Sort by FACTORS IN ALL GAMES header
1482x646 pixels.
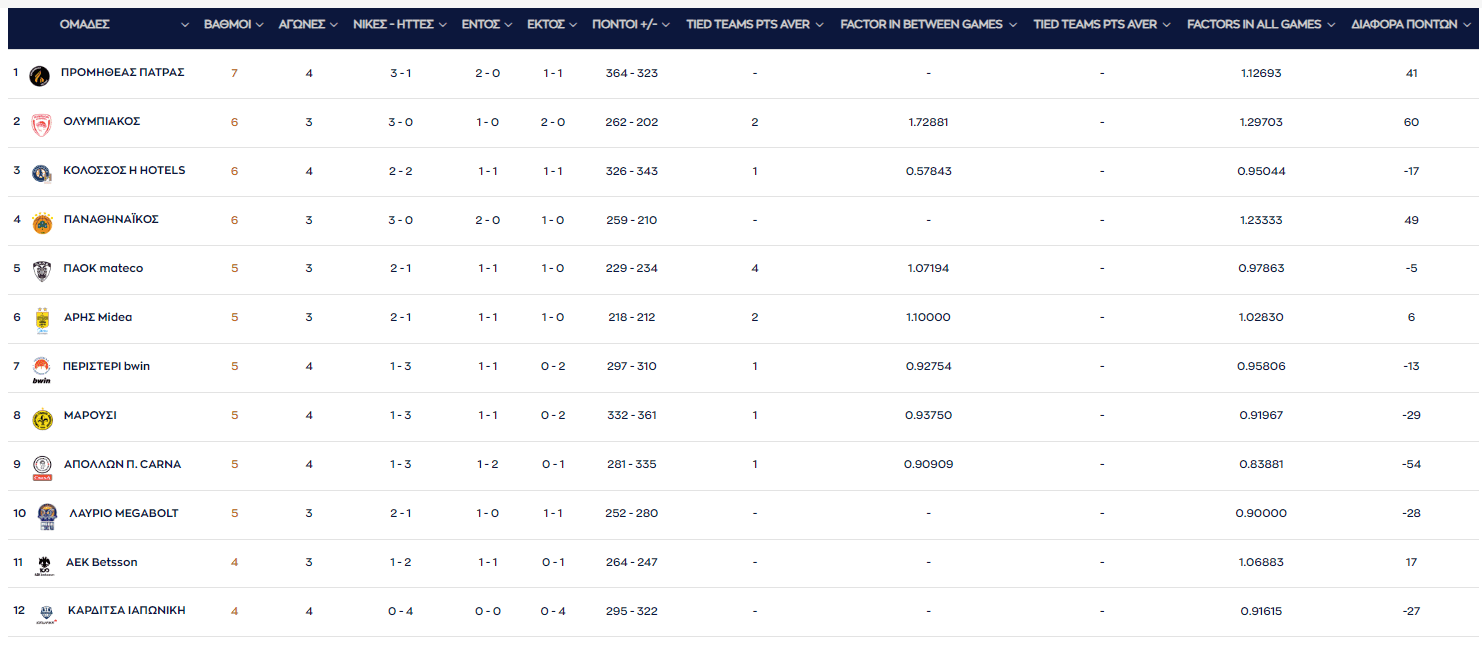click(1253, 24)
